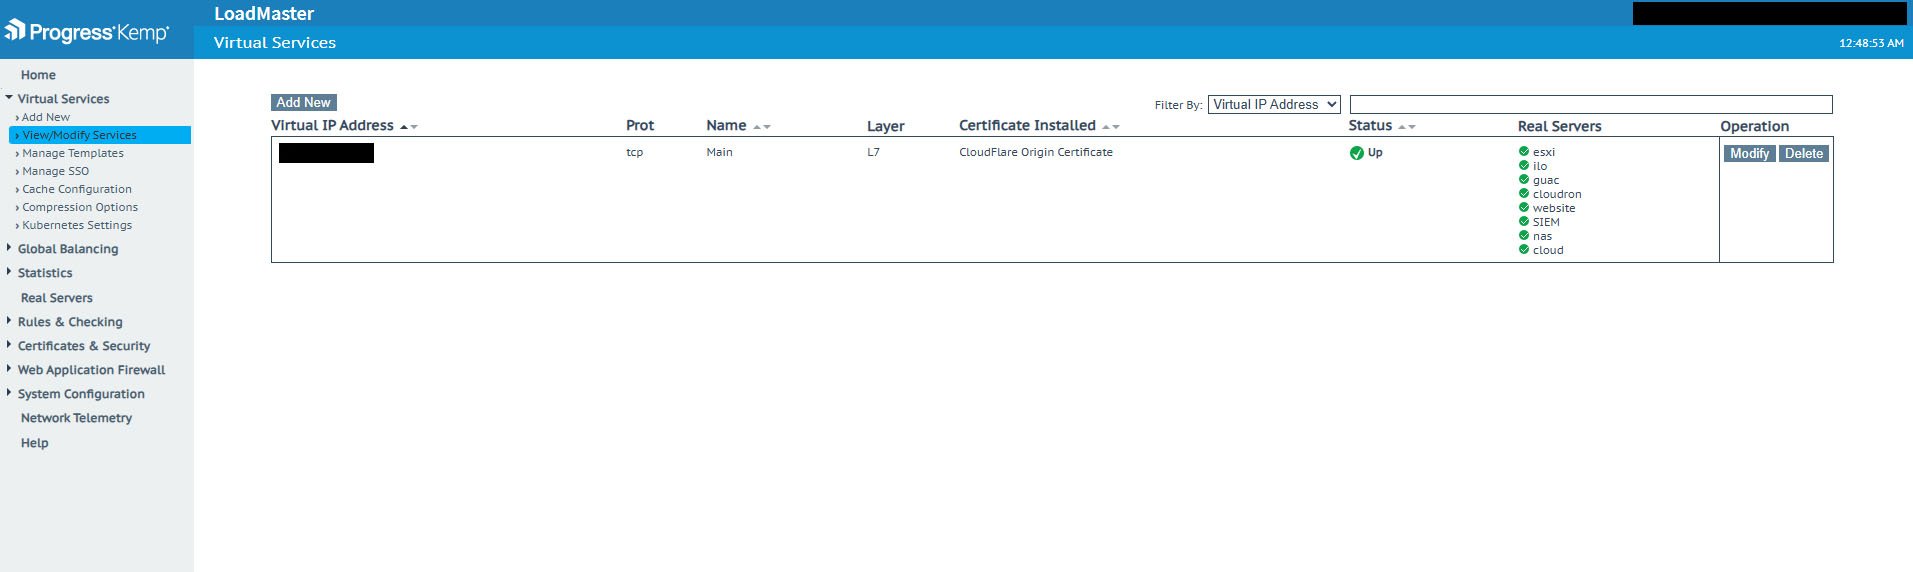
Task: Click the Progress Kemp logo
Action: [86, 32]
